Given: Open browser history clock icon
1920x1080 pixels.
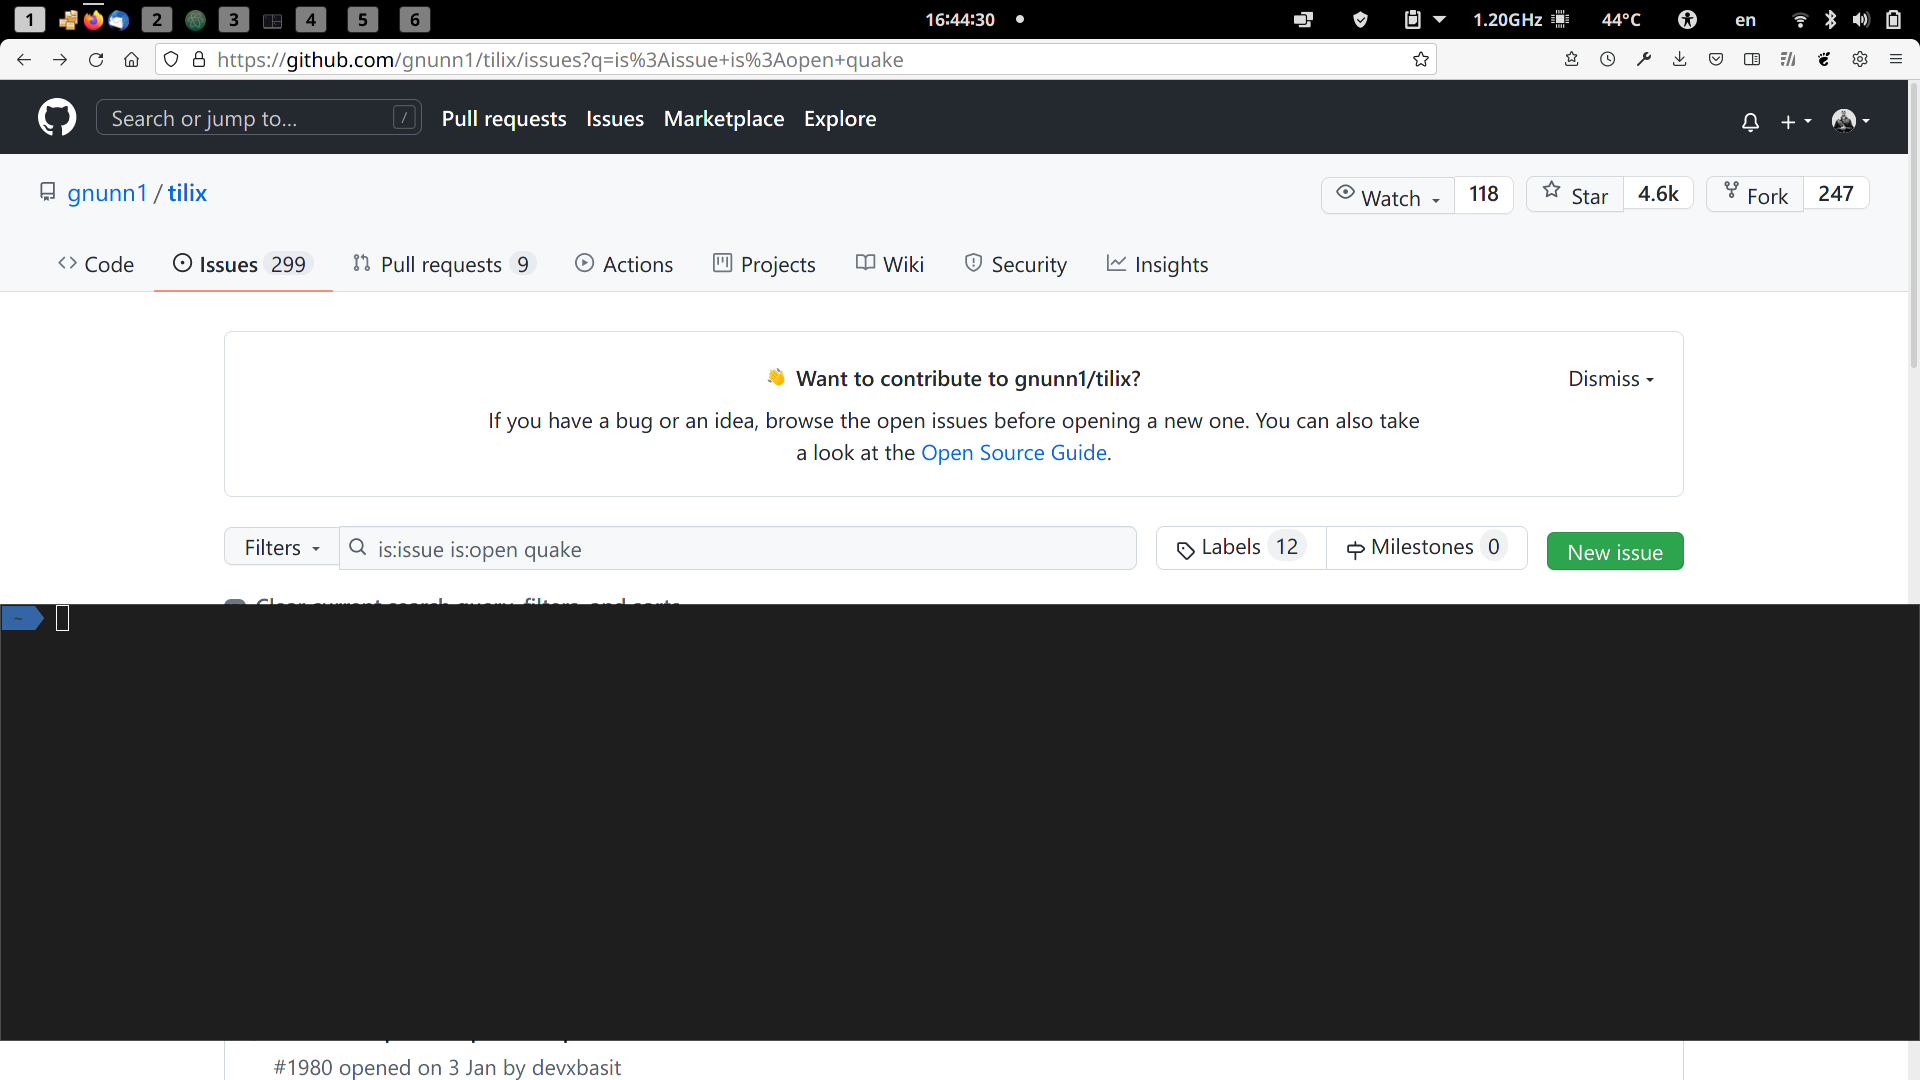Looking at the screenshot, I should [1608, 60].
